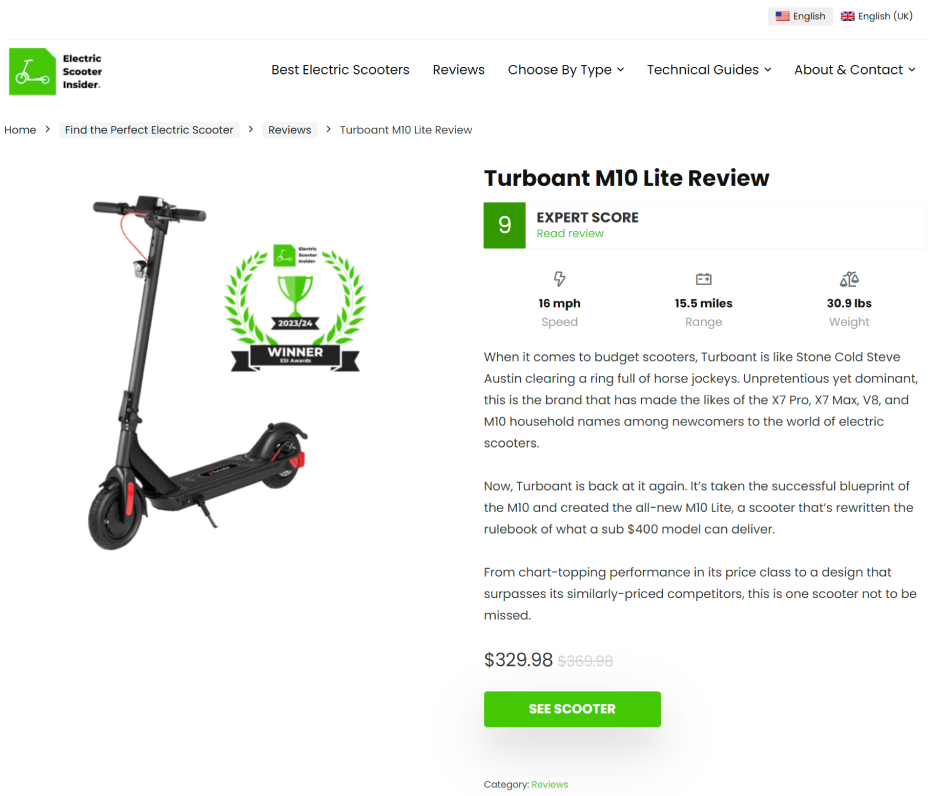
Task: Click the scales weight icon
Action: click(x=849, y=279)
